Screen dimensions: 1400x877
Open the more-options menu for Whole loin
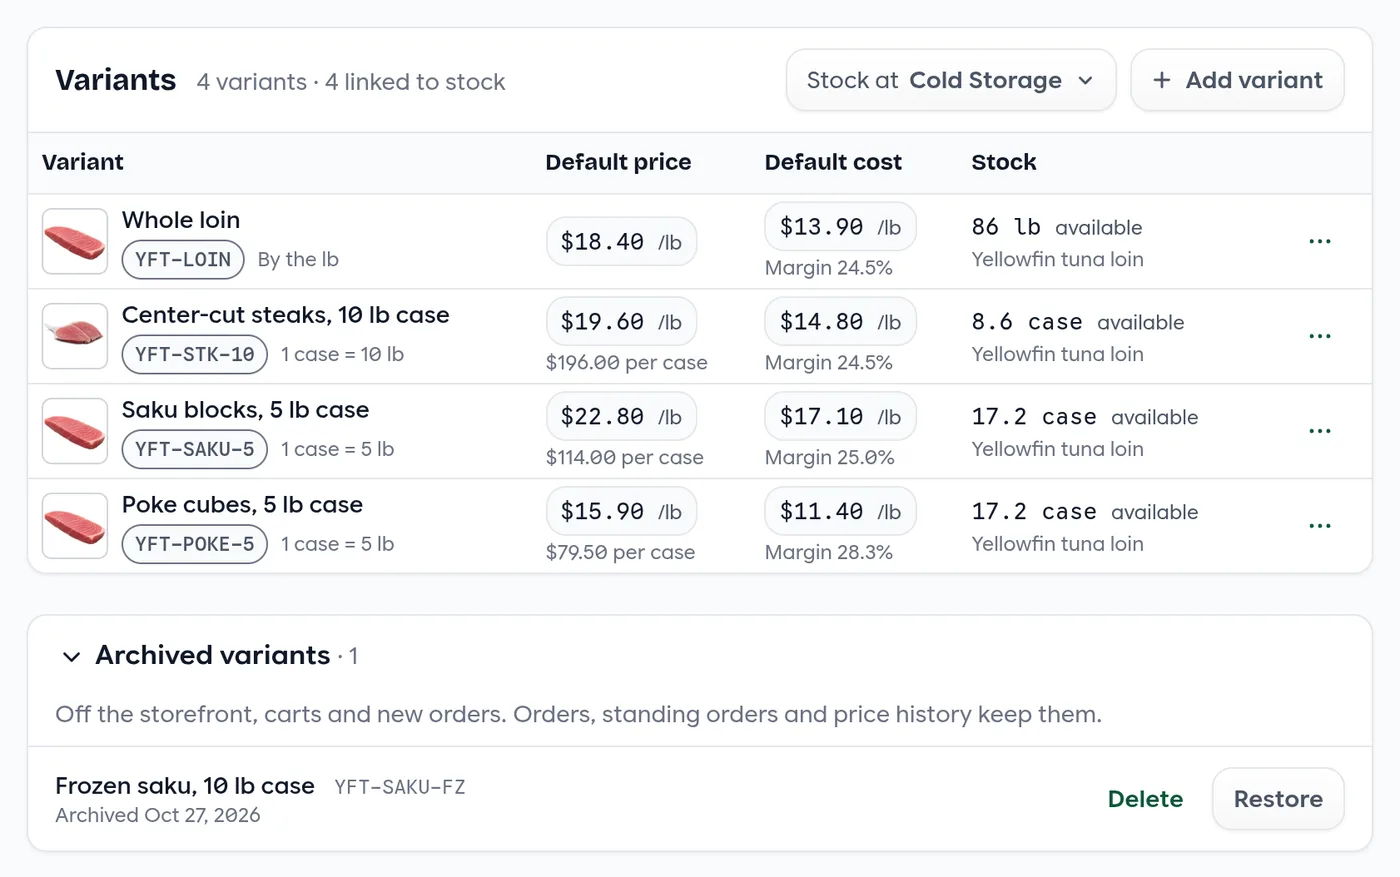1320,242
